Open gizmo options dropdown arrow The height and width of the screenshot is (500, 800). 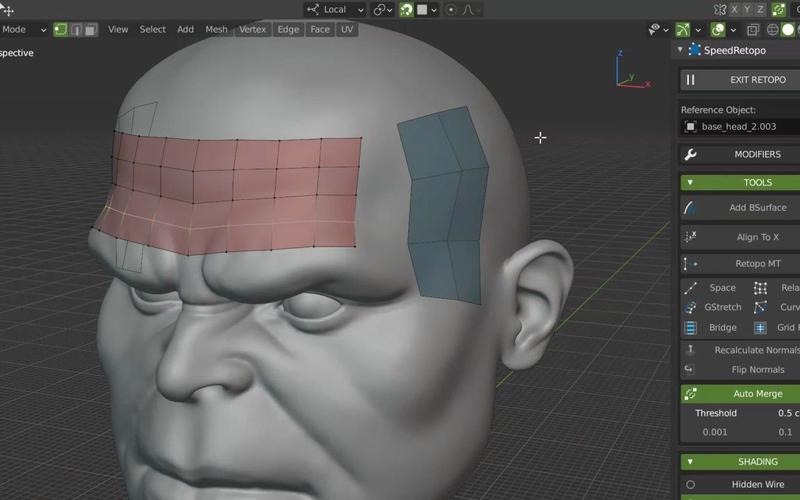[698, 30]
